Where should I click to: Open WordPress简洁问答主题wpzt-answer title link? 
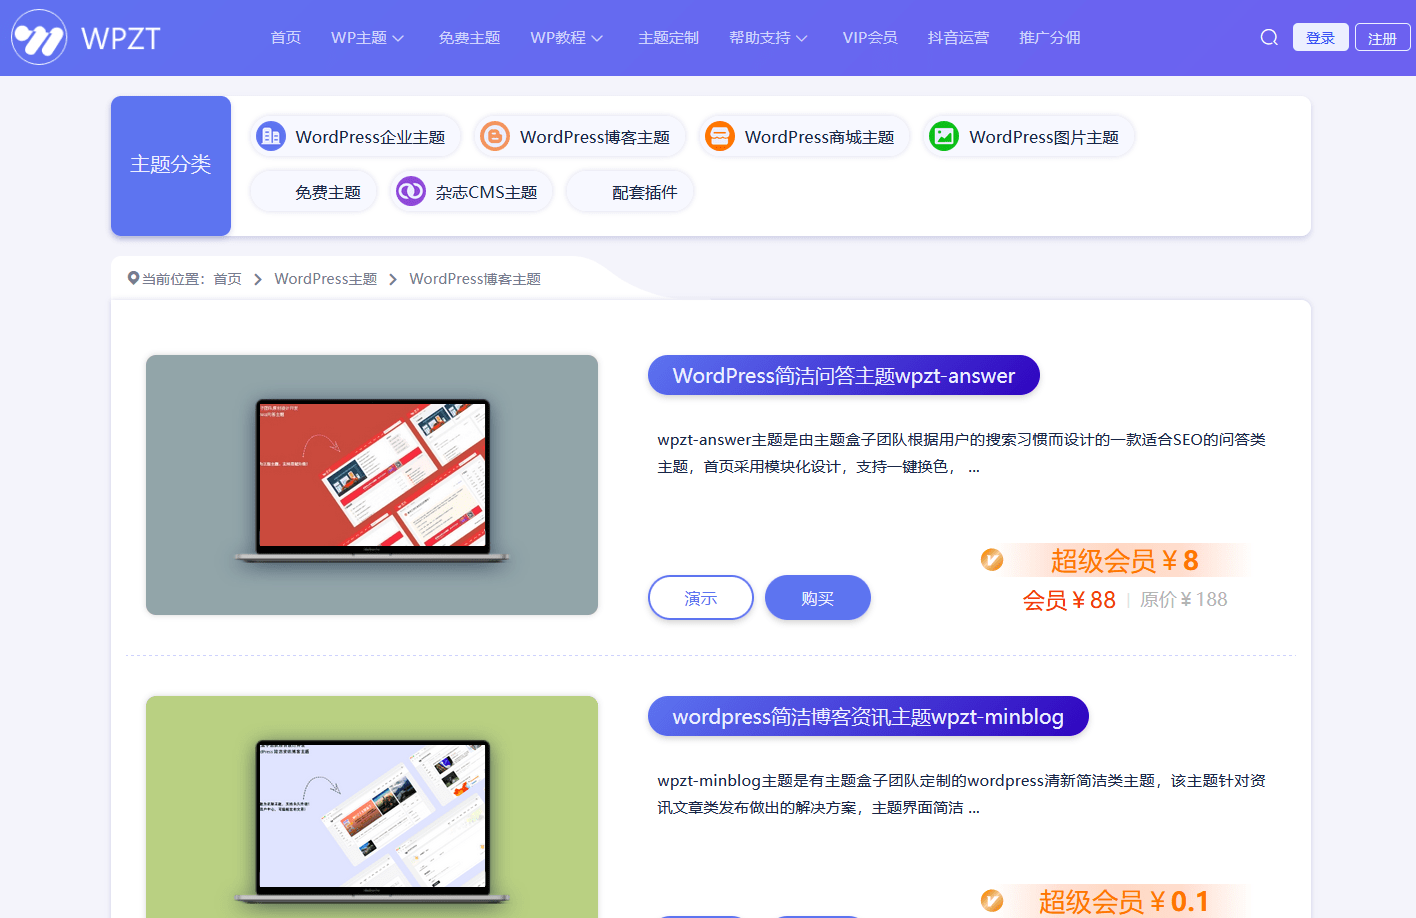pos(844,375)
